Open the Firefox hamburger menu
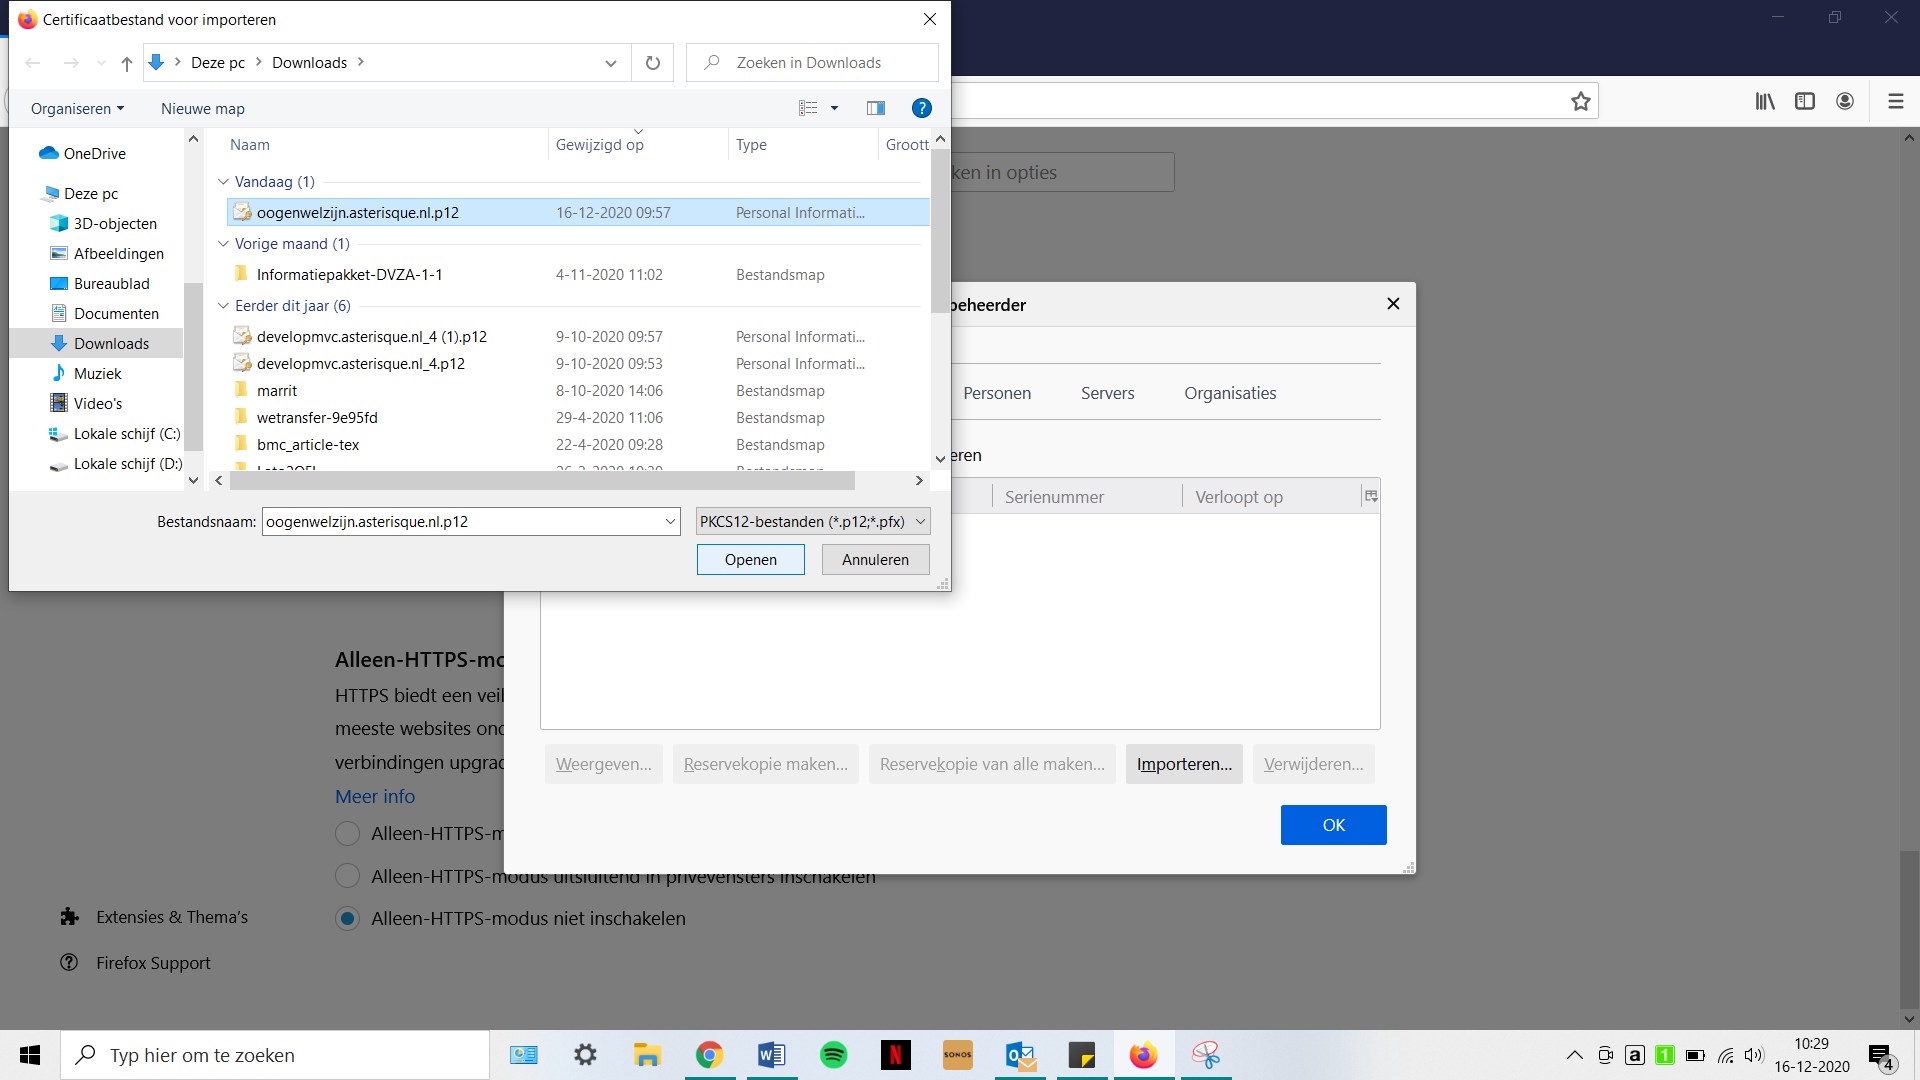The width and height of the screenshot is (1920, 1080). tap(1895, 101)
